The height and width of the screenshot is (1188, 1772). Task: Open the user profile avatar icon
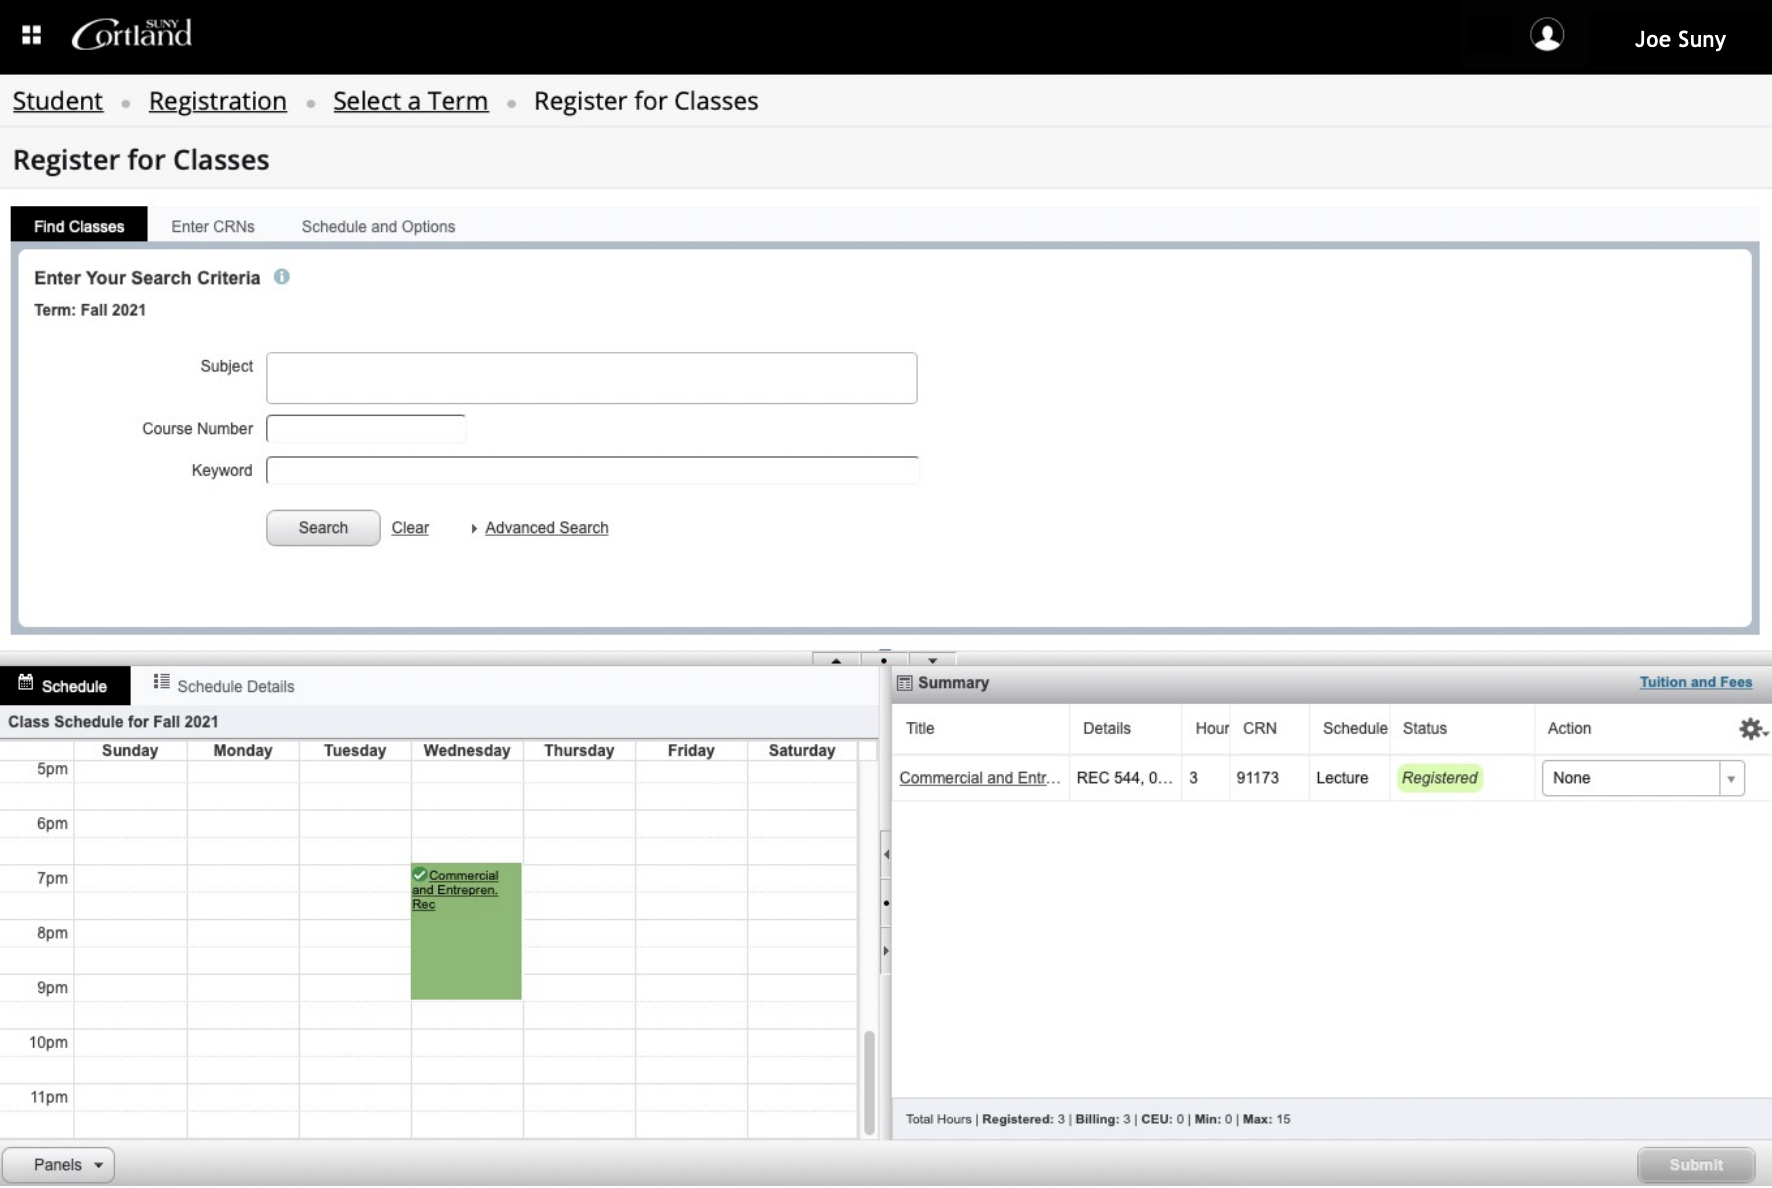click(x=1548, y=36)
